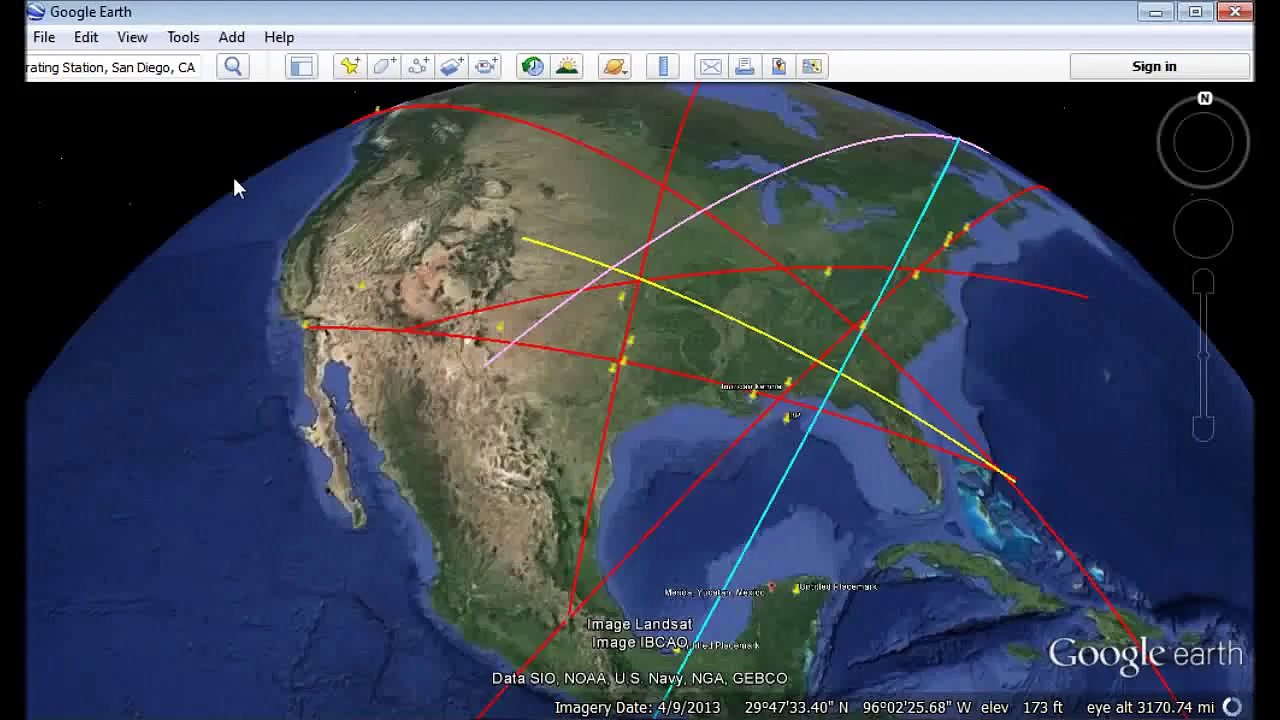Open the View menu
Viewport: 1280px width, 720px height.
132,37
